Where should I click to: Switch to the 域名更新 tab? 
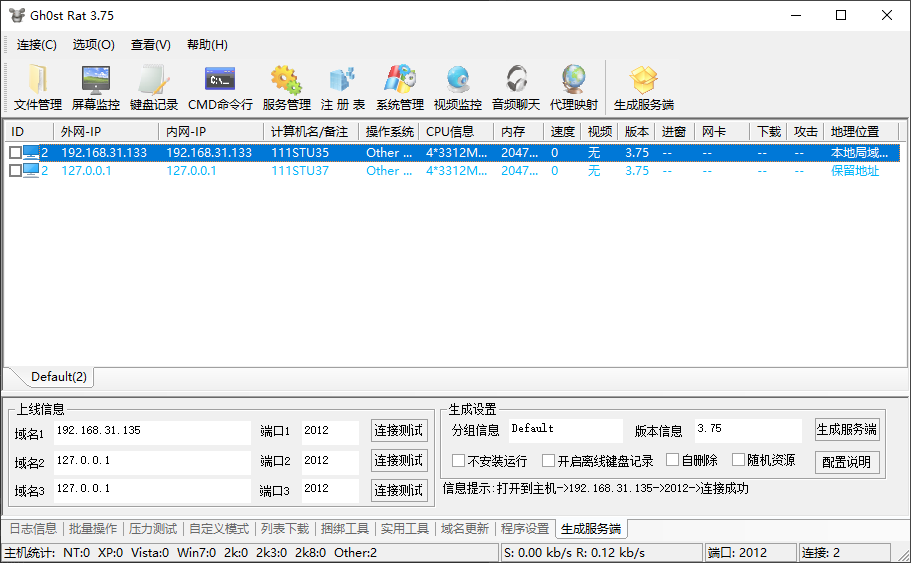click(464, 529)
